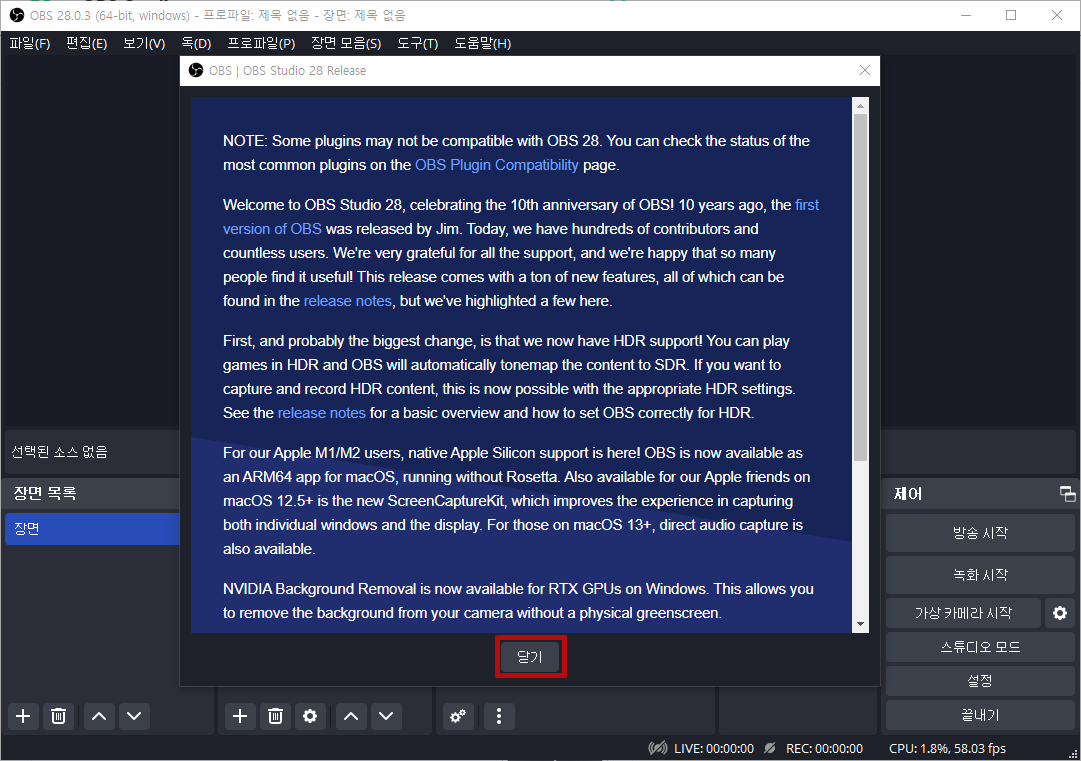The image size is (1081, 761).
Task: Click the REC recording status icon
Action: [770, 748]
